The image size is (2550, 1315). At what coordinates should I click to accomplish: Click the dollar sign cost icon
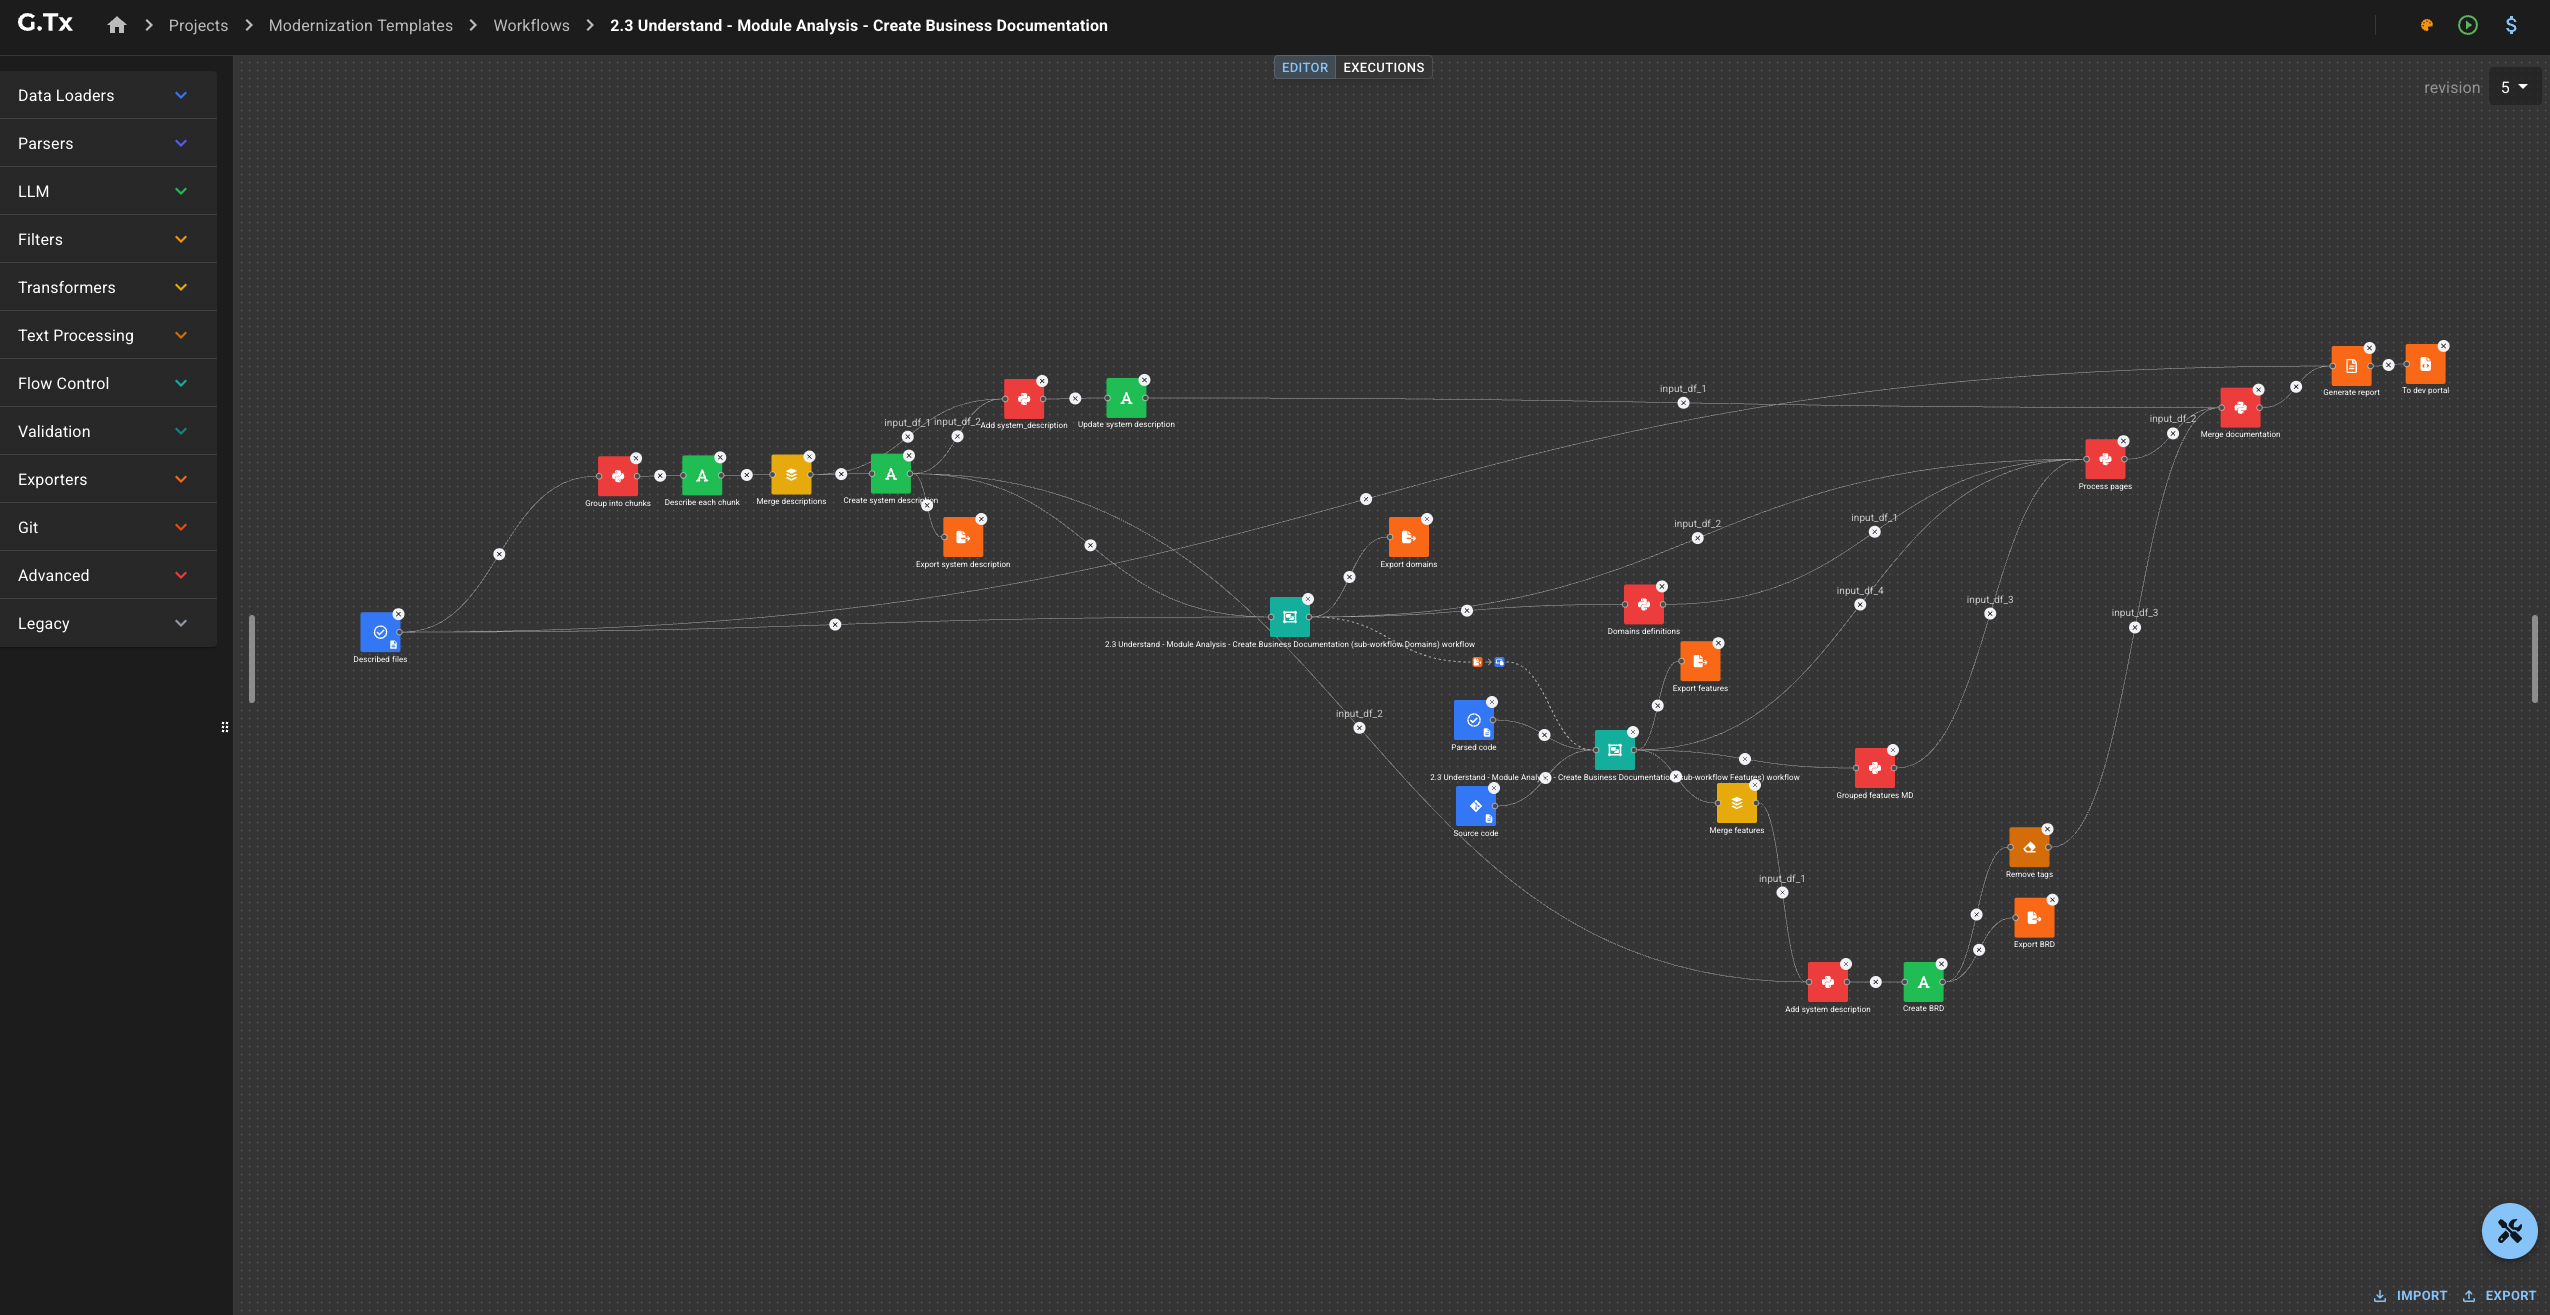pyautogui.click(x=2511, y=25)
